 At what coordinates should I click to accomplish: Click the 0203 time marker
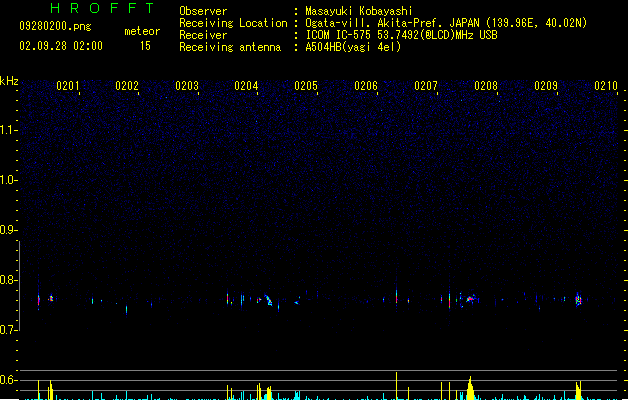tap(187, 86)
